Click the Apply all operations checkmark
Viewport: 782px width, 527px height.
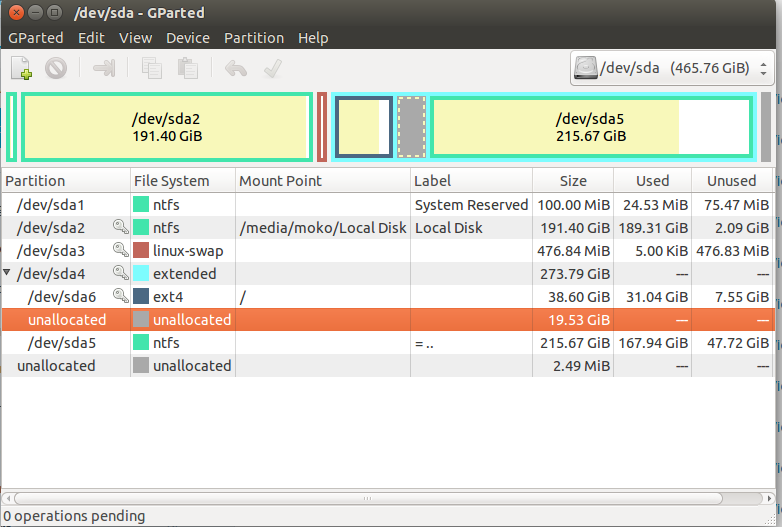point(271,68)
